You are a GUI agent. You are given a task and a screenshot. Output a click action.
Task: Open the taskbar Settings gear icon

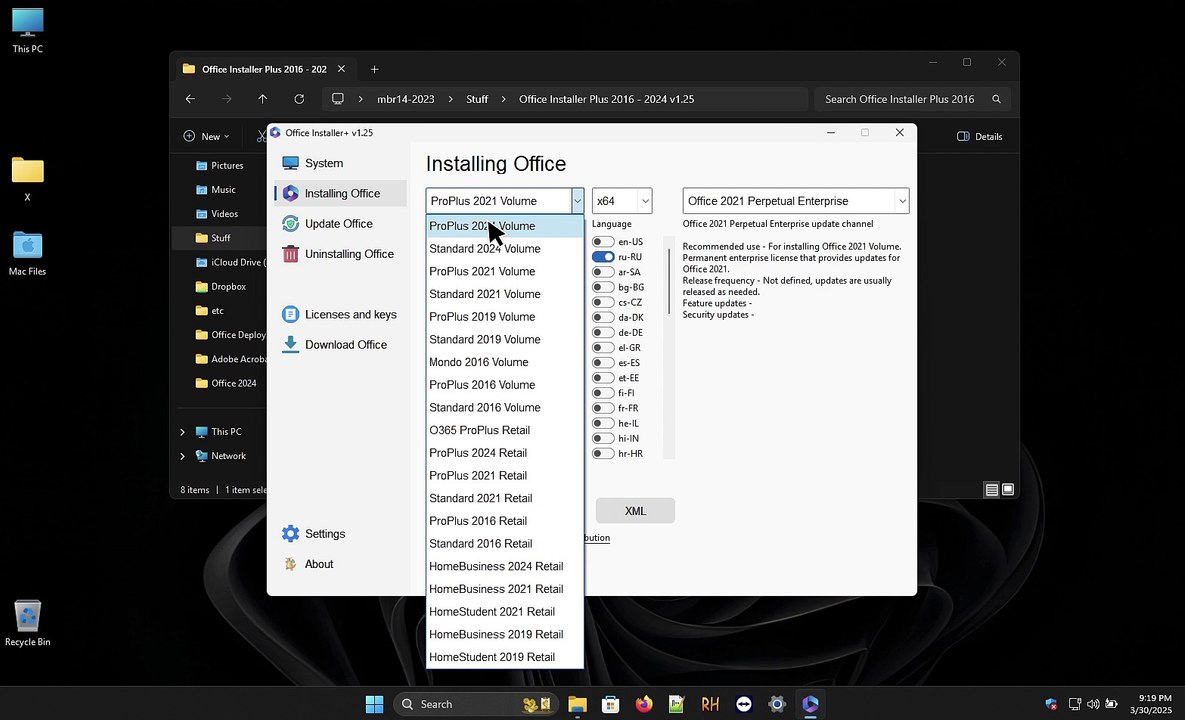pyautogui.click(x=777, y=704)
